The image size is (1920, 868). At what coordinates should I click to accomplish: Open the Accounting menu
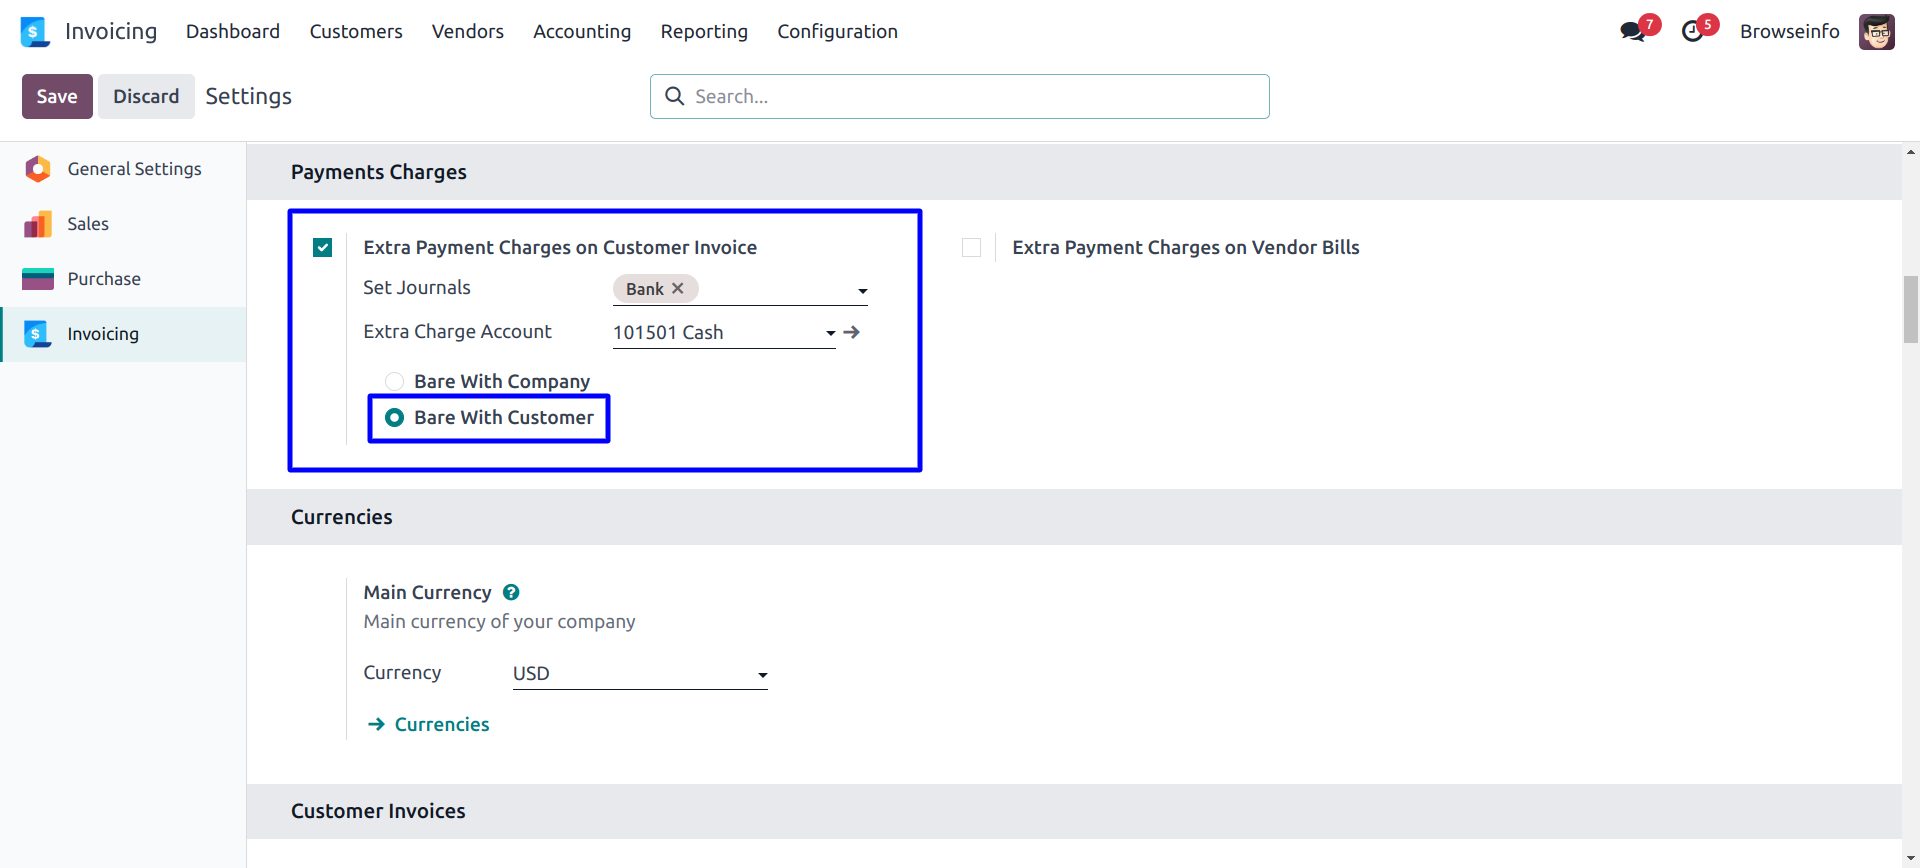(x=581, y=31)
